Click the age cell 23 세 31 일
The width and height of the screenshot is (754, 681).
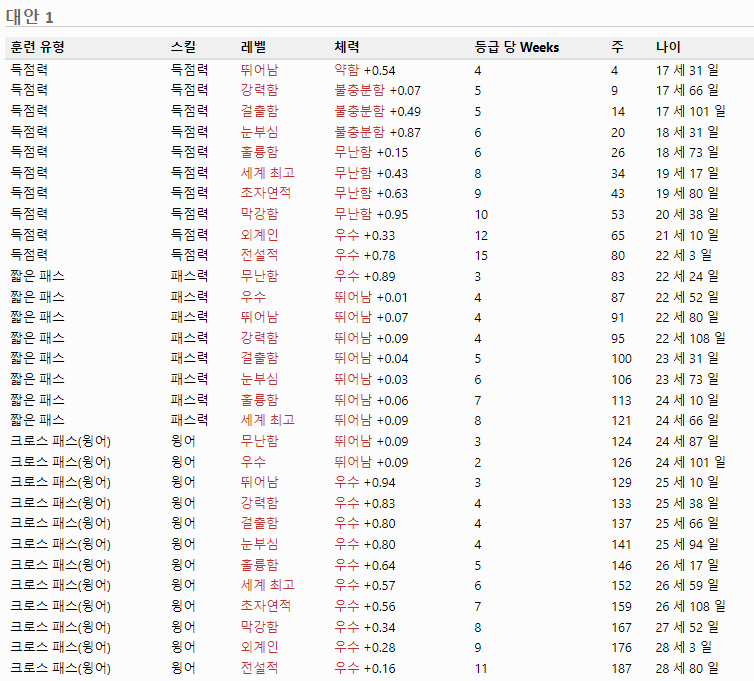pyautogui.click(x=687, y=358)
